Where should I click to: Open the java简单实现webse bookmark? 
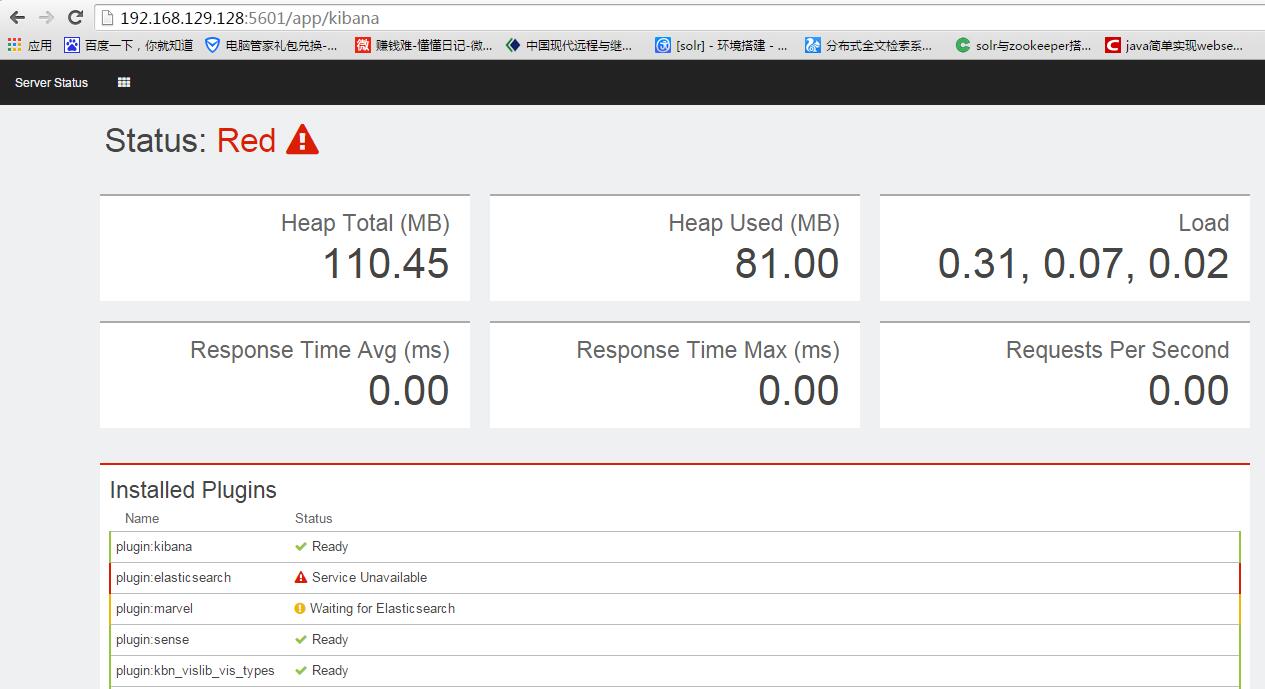[x=1175, y=45]
